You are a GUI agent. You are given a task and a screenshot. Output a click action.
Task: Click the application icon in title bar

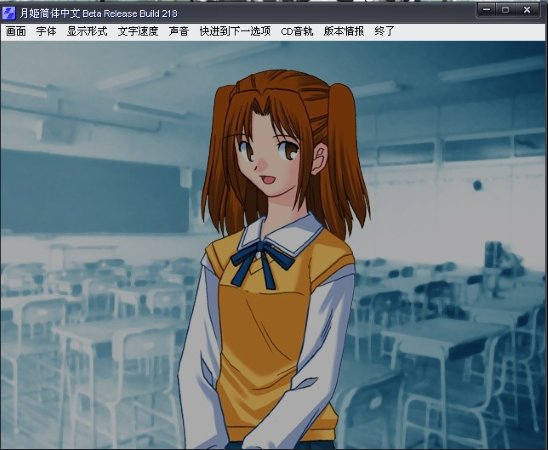pyautogui.click(x=9, y=13)
